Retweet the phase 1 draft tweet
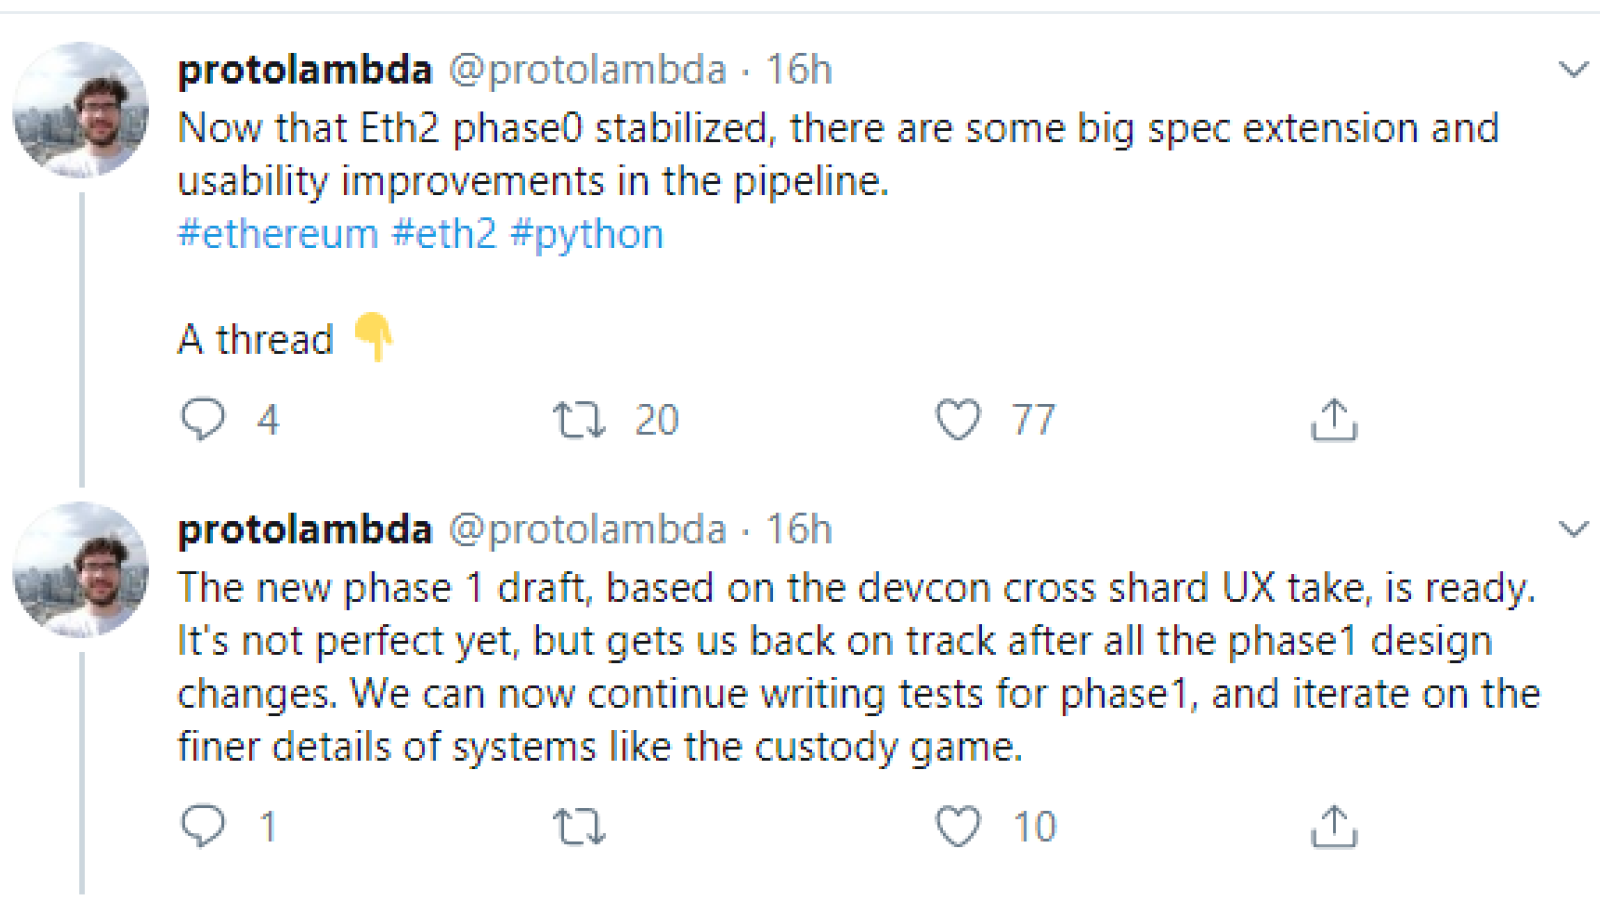The width and height of the screenshot is (1600, 900). point(580,827)
